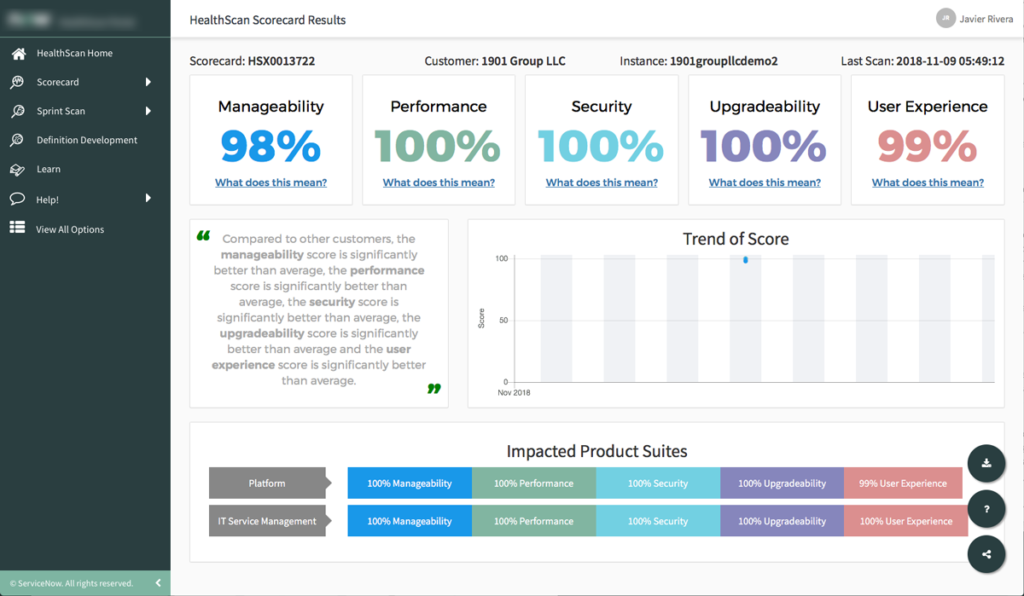Select Platform 100% Manageability bar

(x=409, y=483)
